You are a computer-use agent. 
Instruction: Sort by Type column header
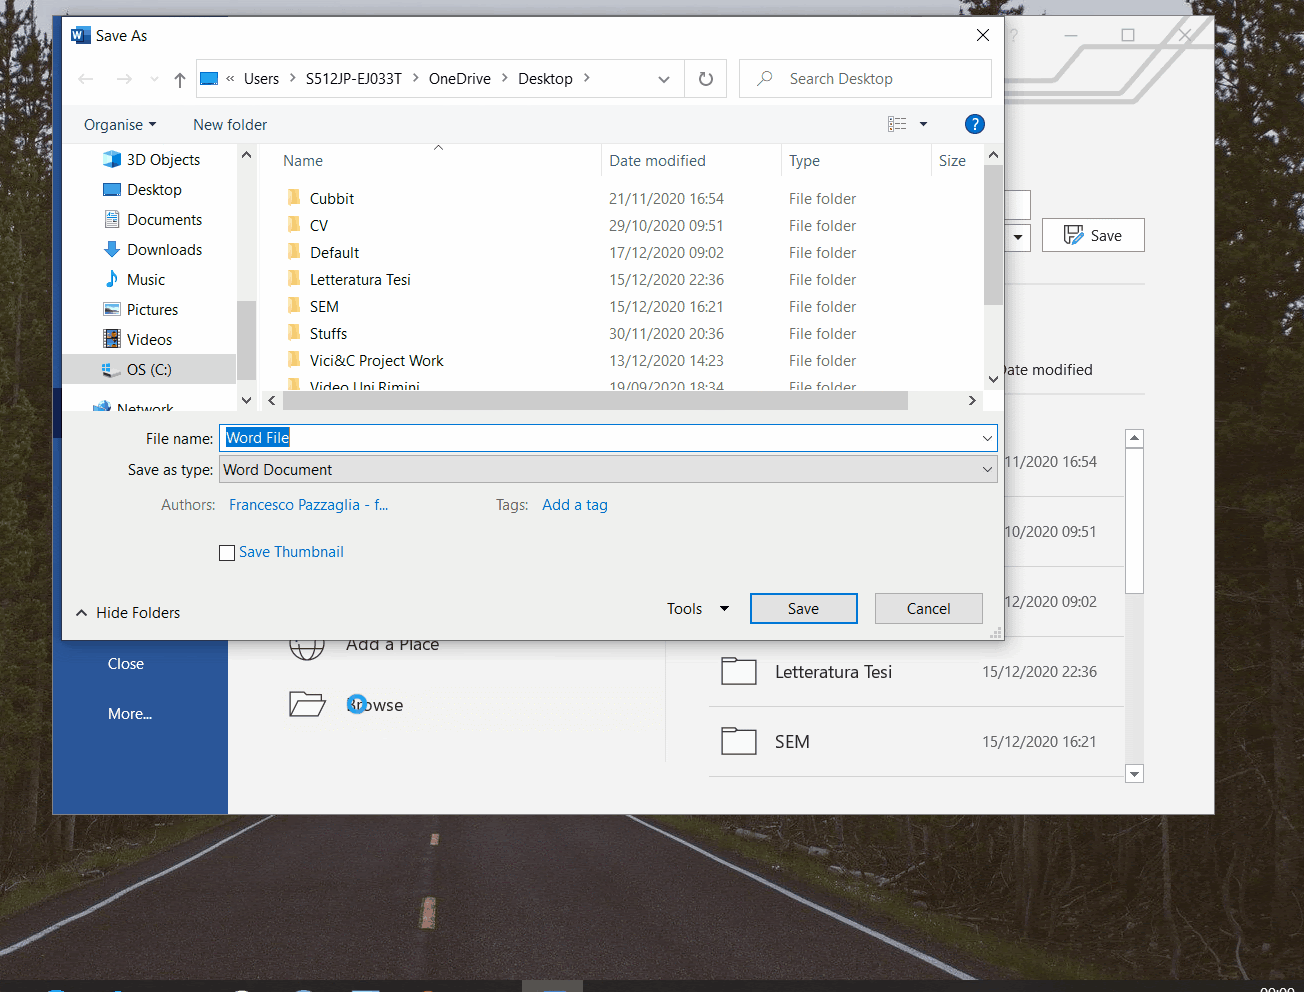pos(804,161)
